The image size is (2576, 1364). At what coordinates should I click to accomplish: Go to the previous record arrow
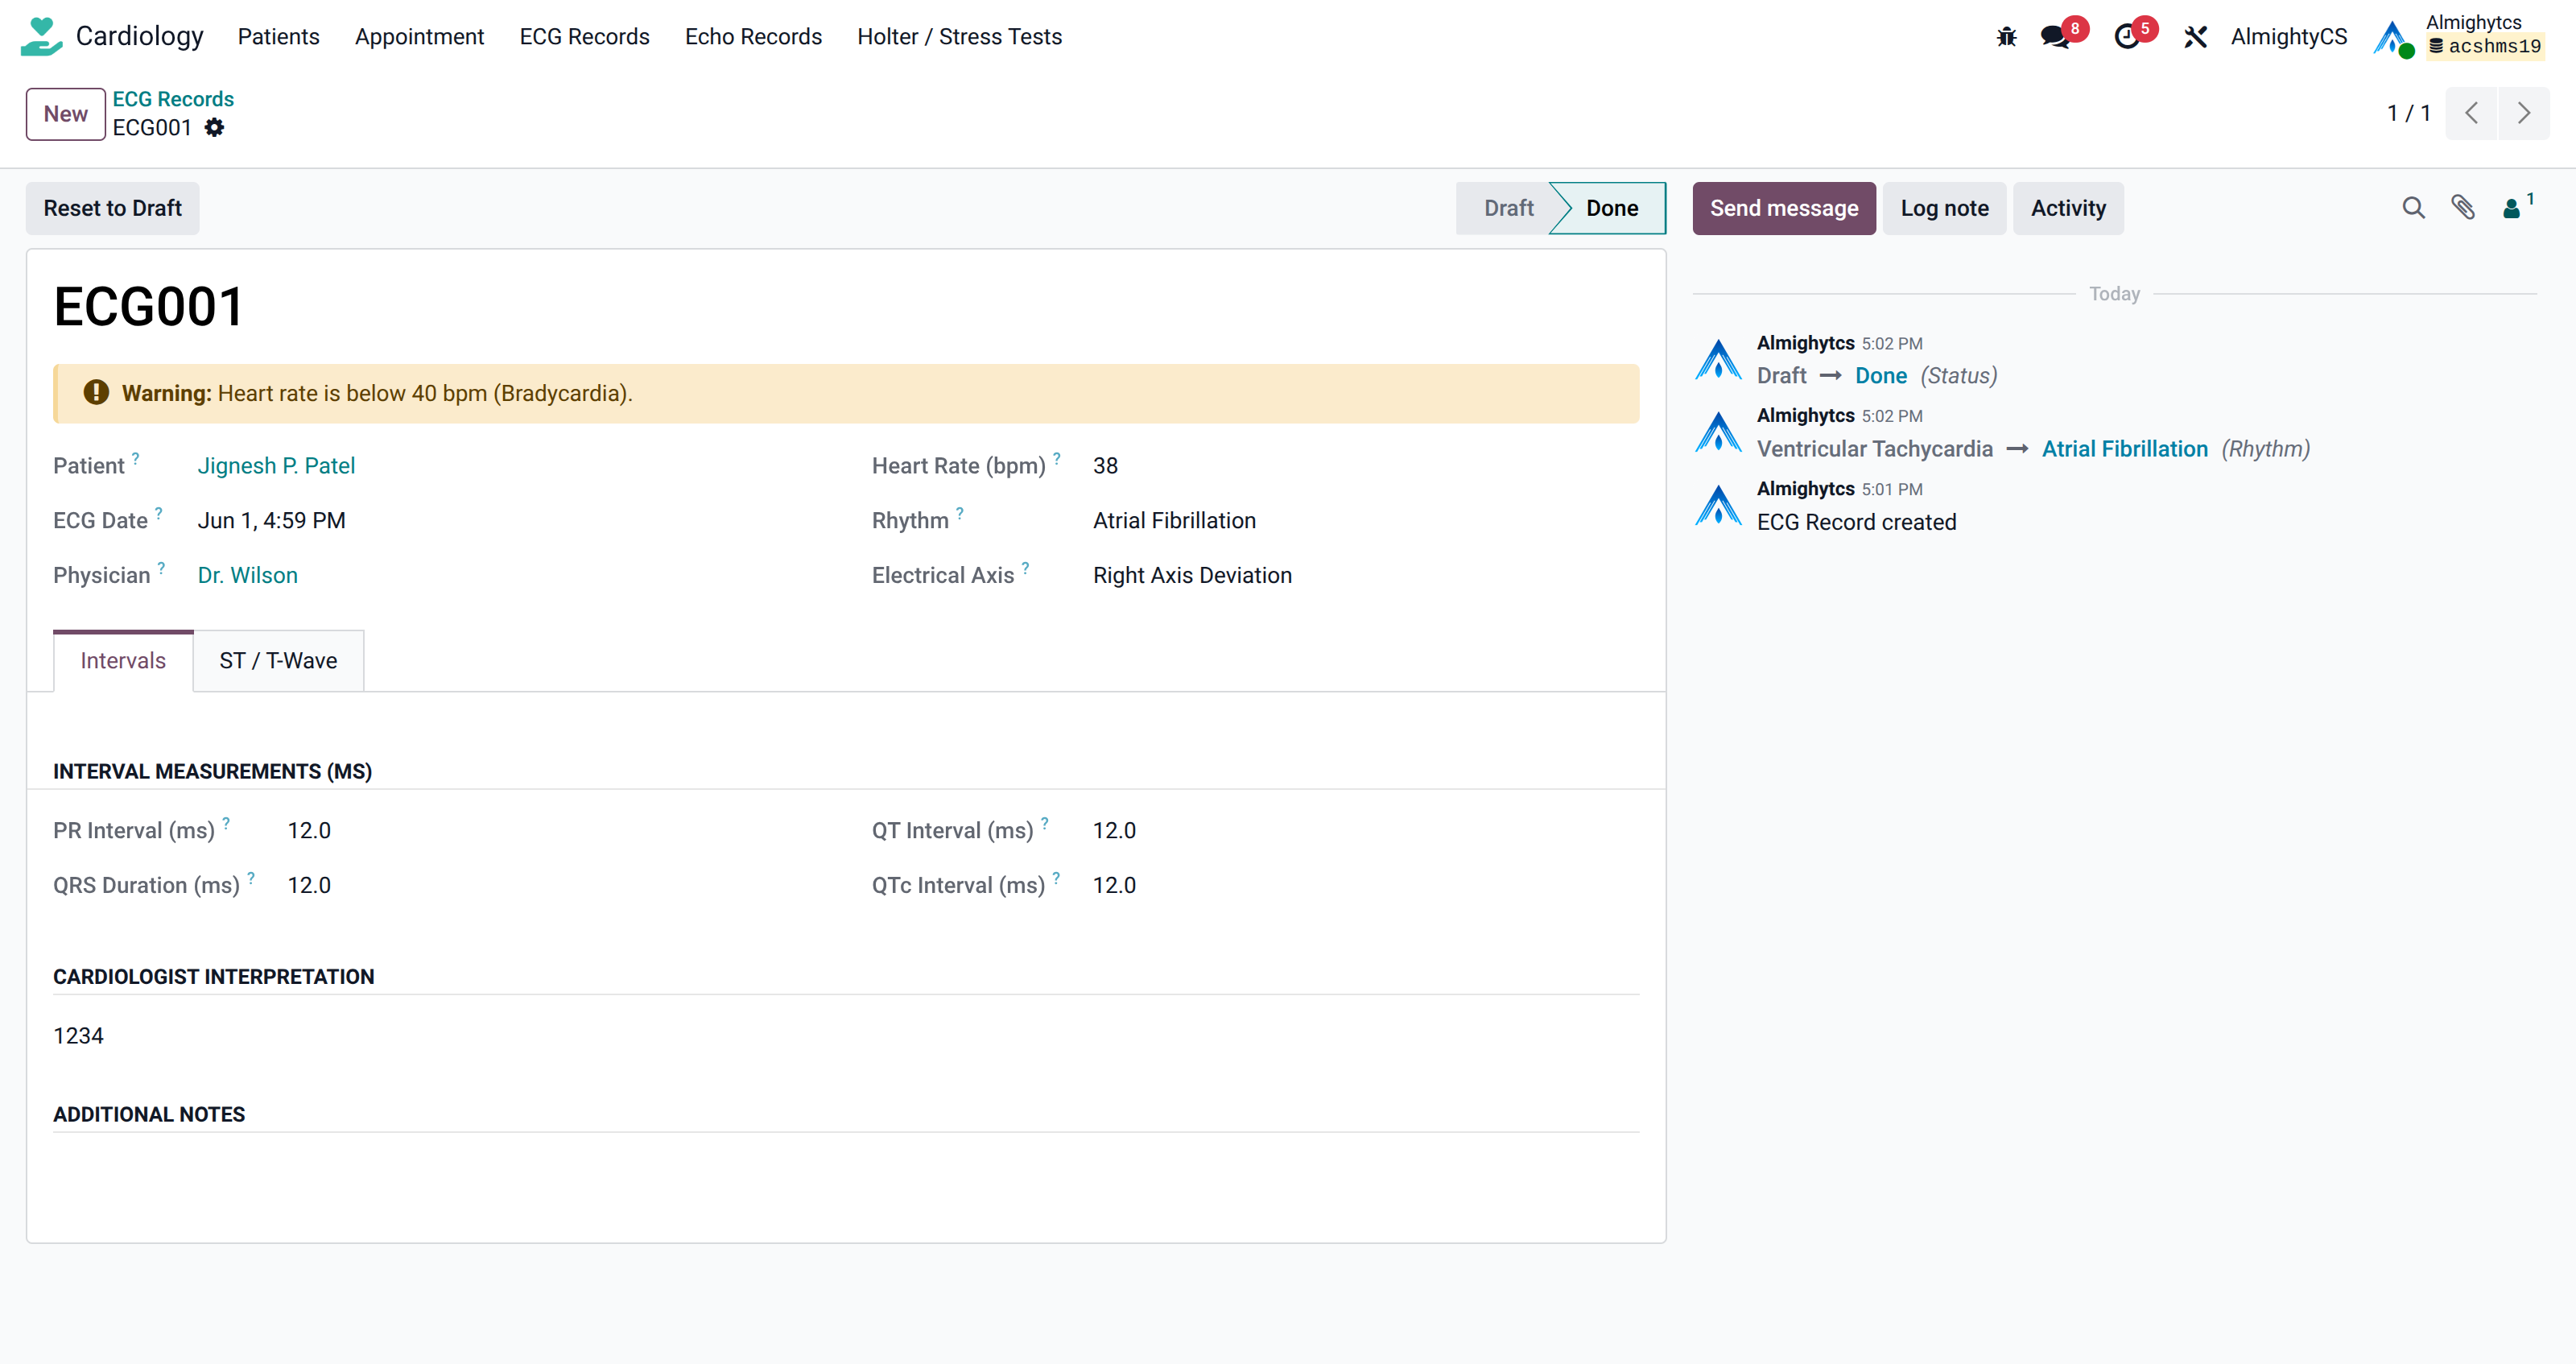pos(2471,113)
